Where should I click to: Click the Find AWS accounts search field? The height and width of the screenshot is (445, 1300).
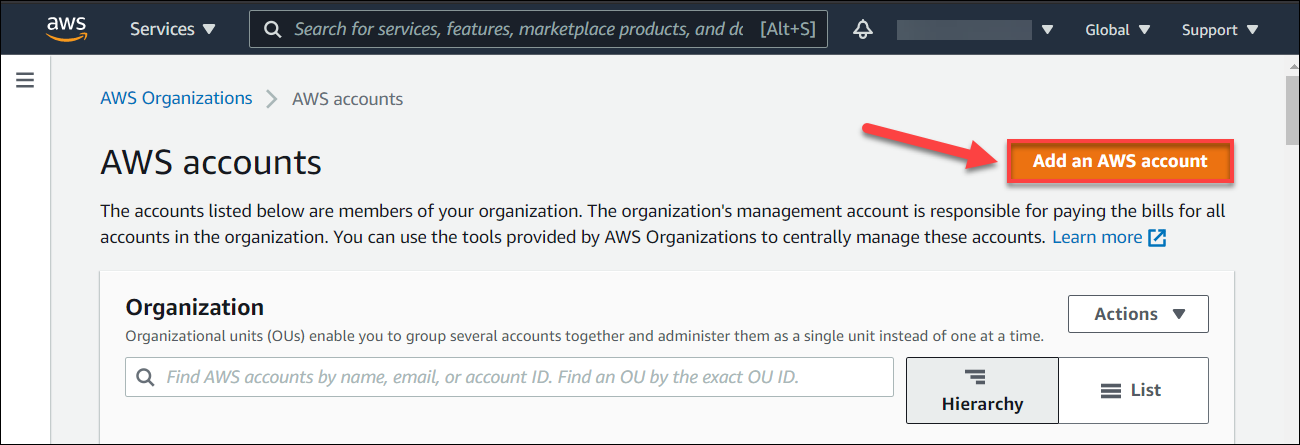509,377
